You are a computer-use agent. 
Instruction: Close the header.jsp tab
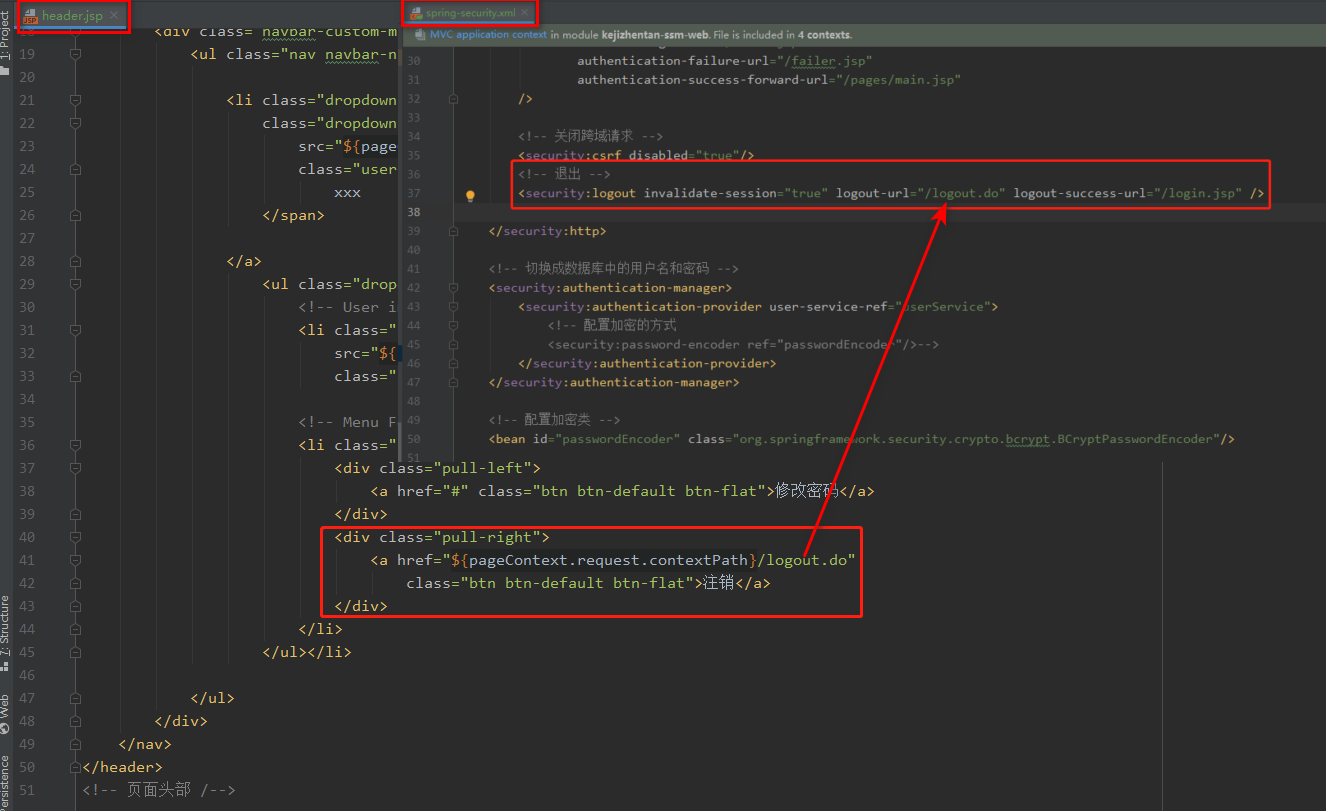(114, 16)
